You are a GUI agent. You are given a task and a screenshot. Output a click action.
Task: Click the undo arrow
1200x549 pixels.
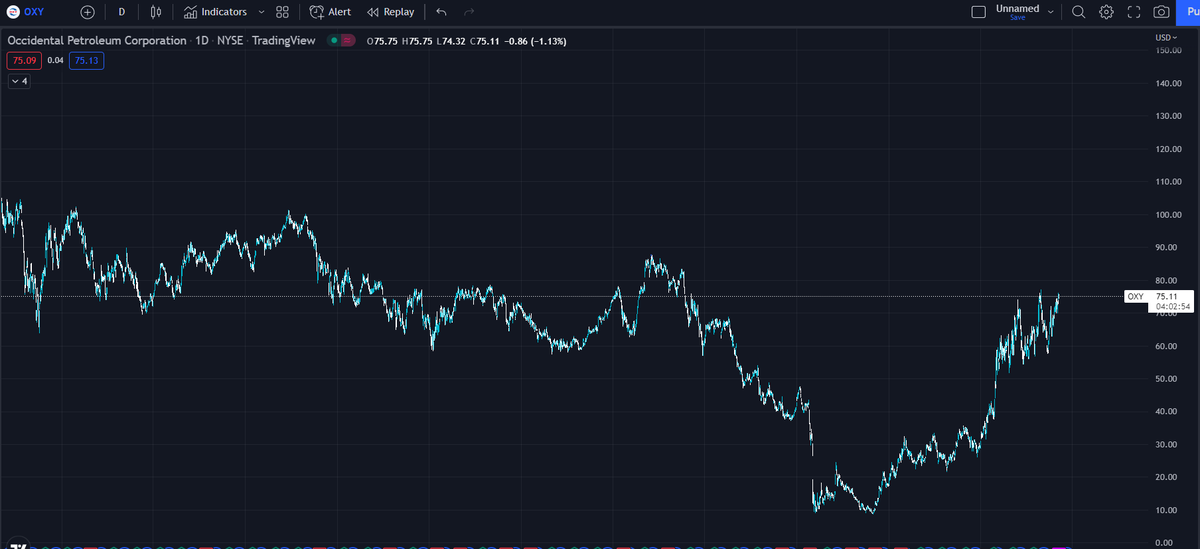coord(441,12)
